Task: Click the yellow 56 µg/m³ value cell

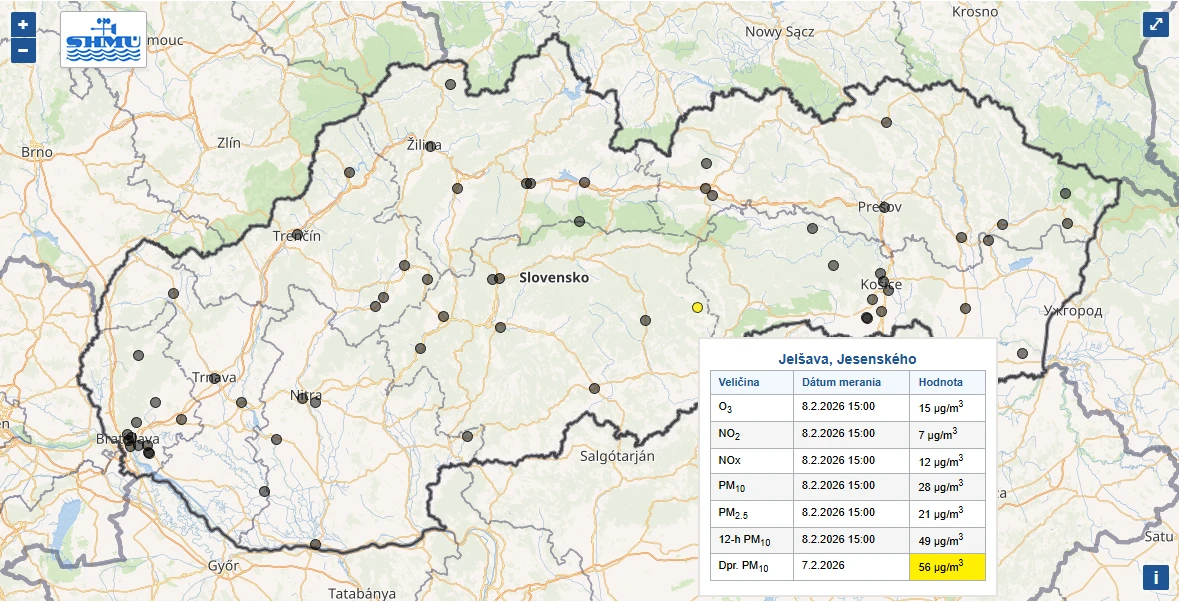Action: (x=946, y=566)
